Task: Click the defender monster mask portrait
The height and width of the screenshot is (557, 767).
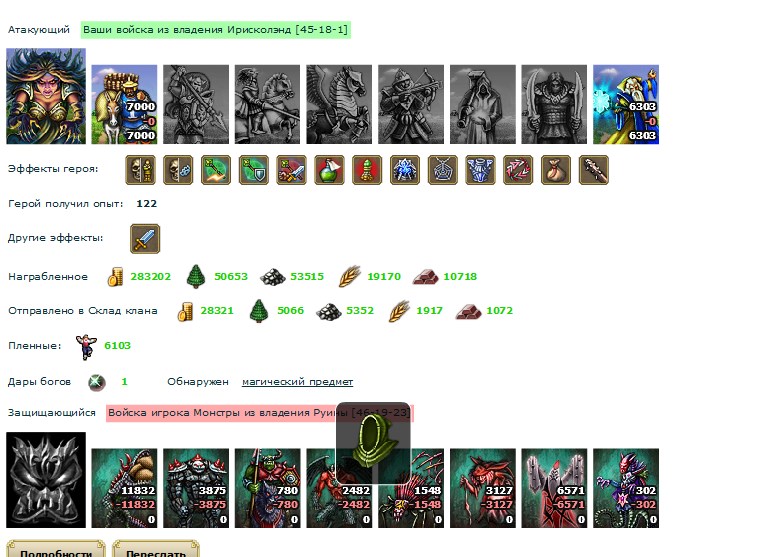Action: pyautogui.click(x=46, y=480)
